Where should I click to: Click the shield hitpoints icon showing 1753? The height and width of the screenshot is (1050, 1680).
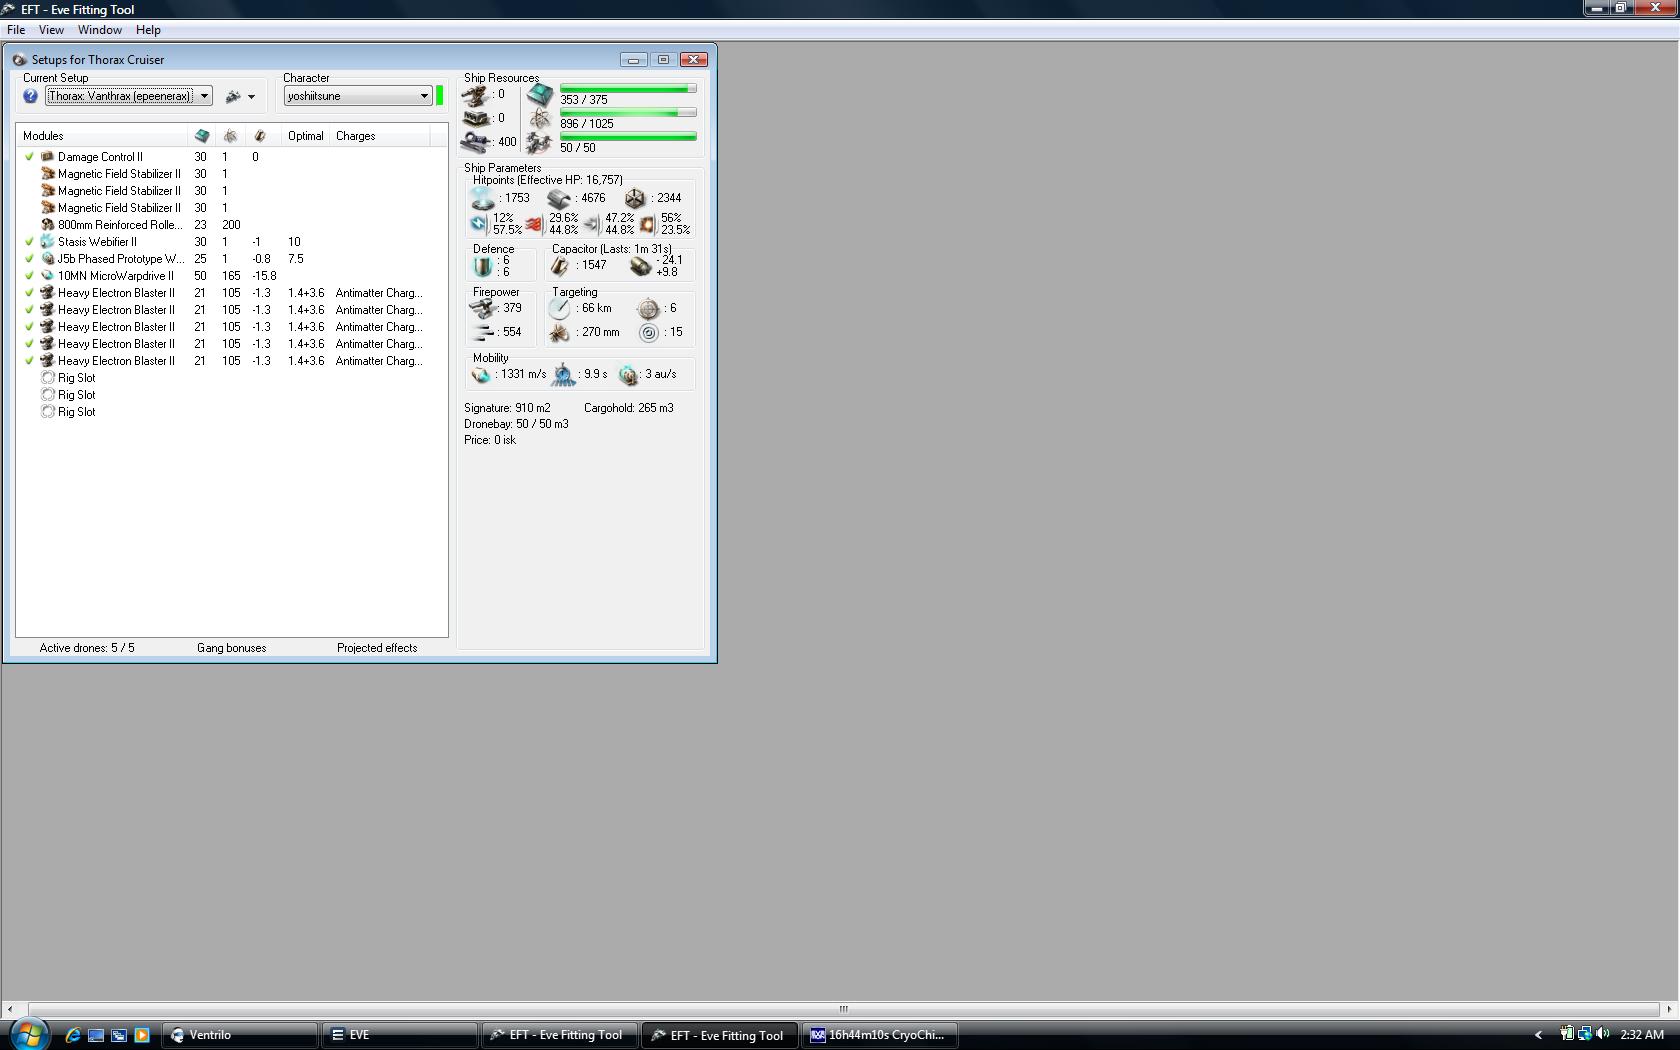click(483, 199)
